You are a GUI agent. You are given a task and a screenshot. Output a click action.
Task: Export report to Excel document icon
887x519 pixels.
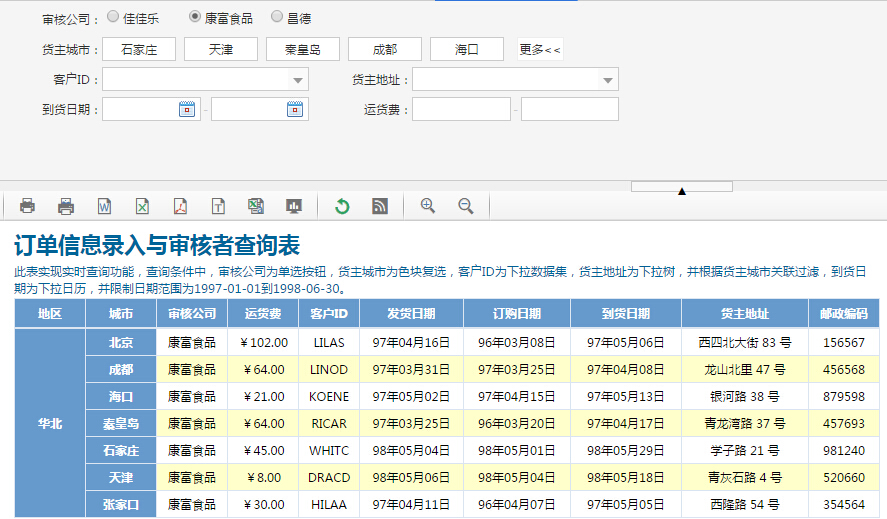click(142, 206)
